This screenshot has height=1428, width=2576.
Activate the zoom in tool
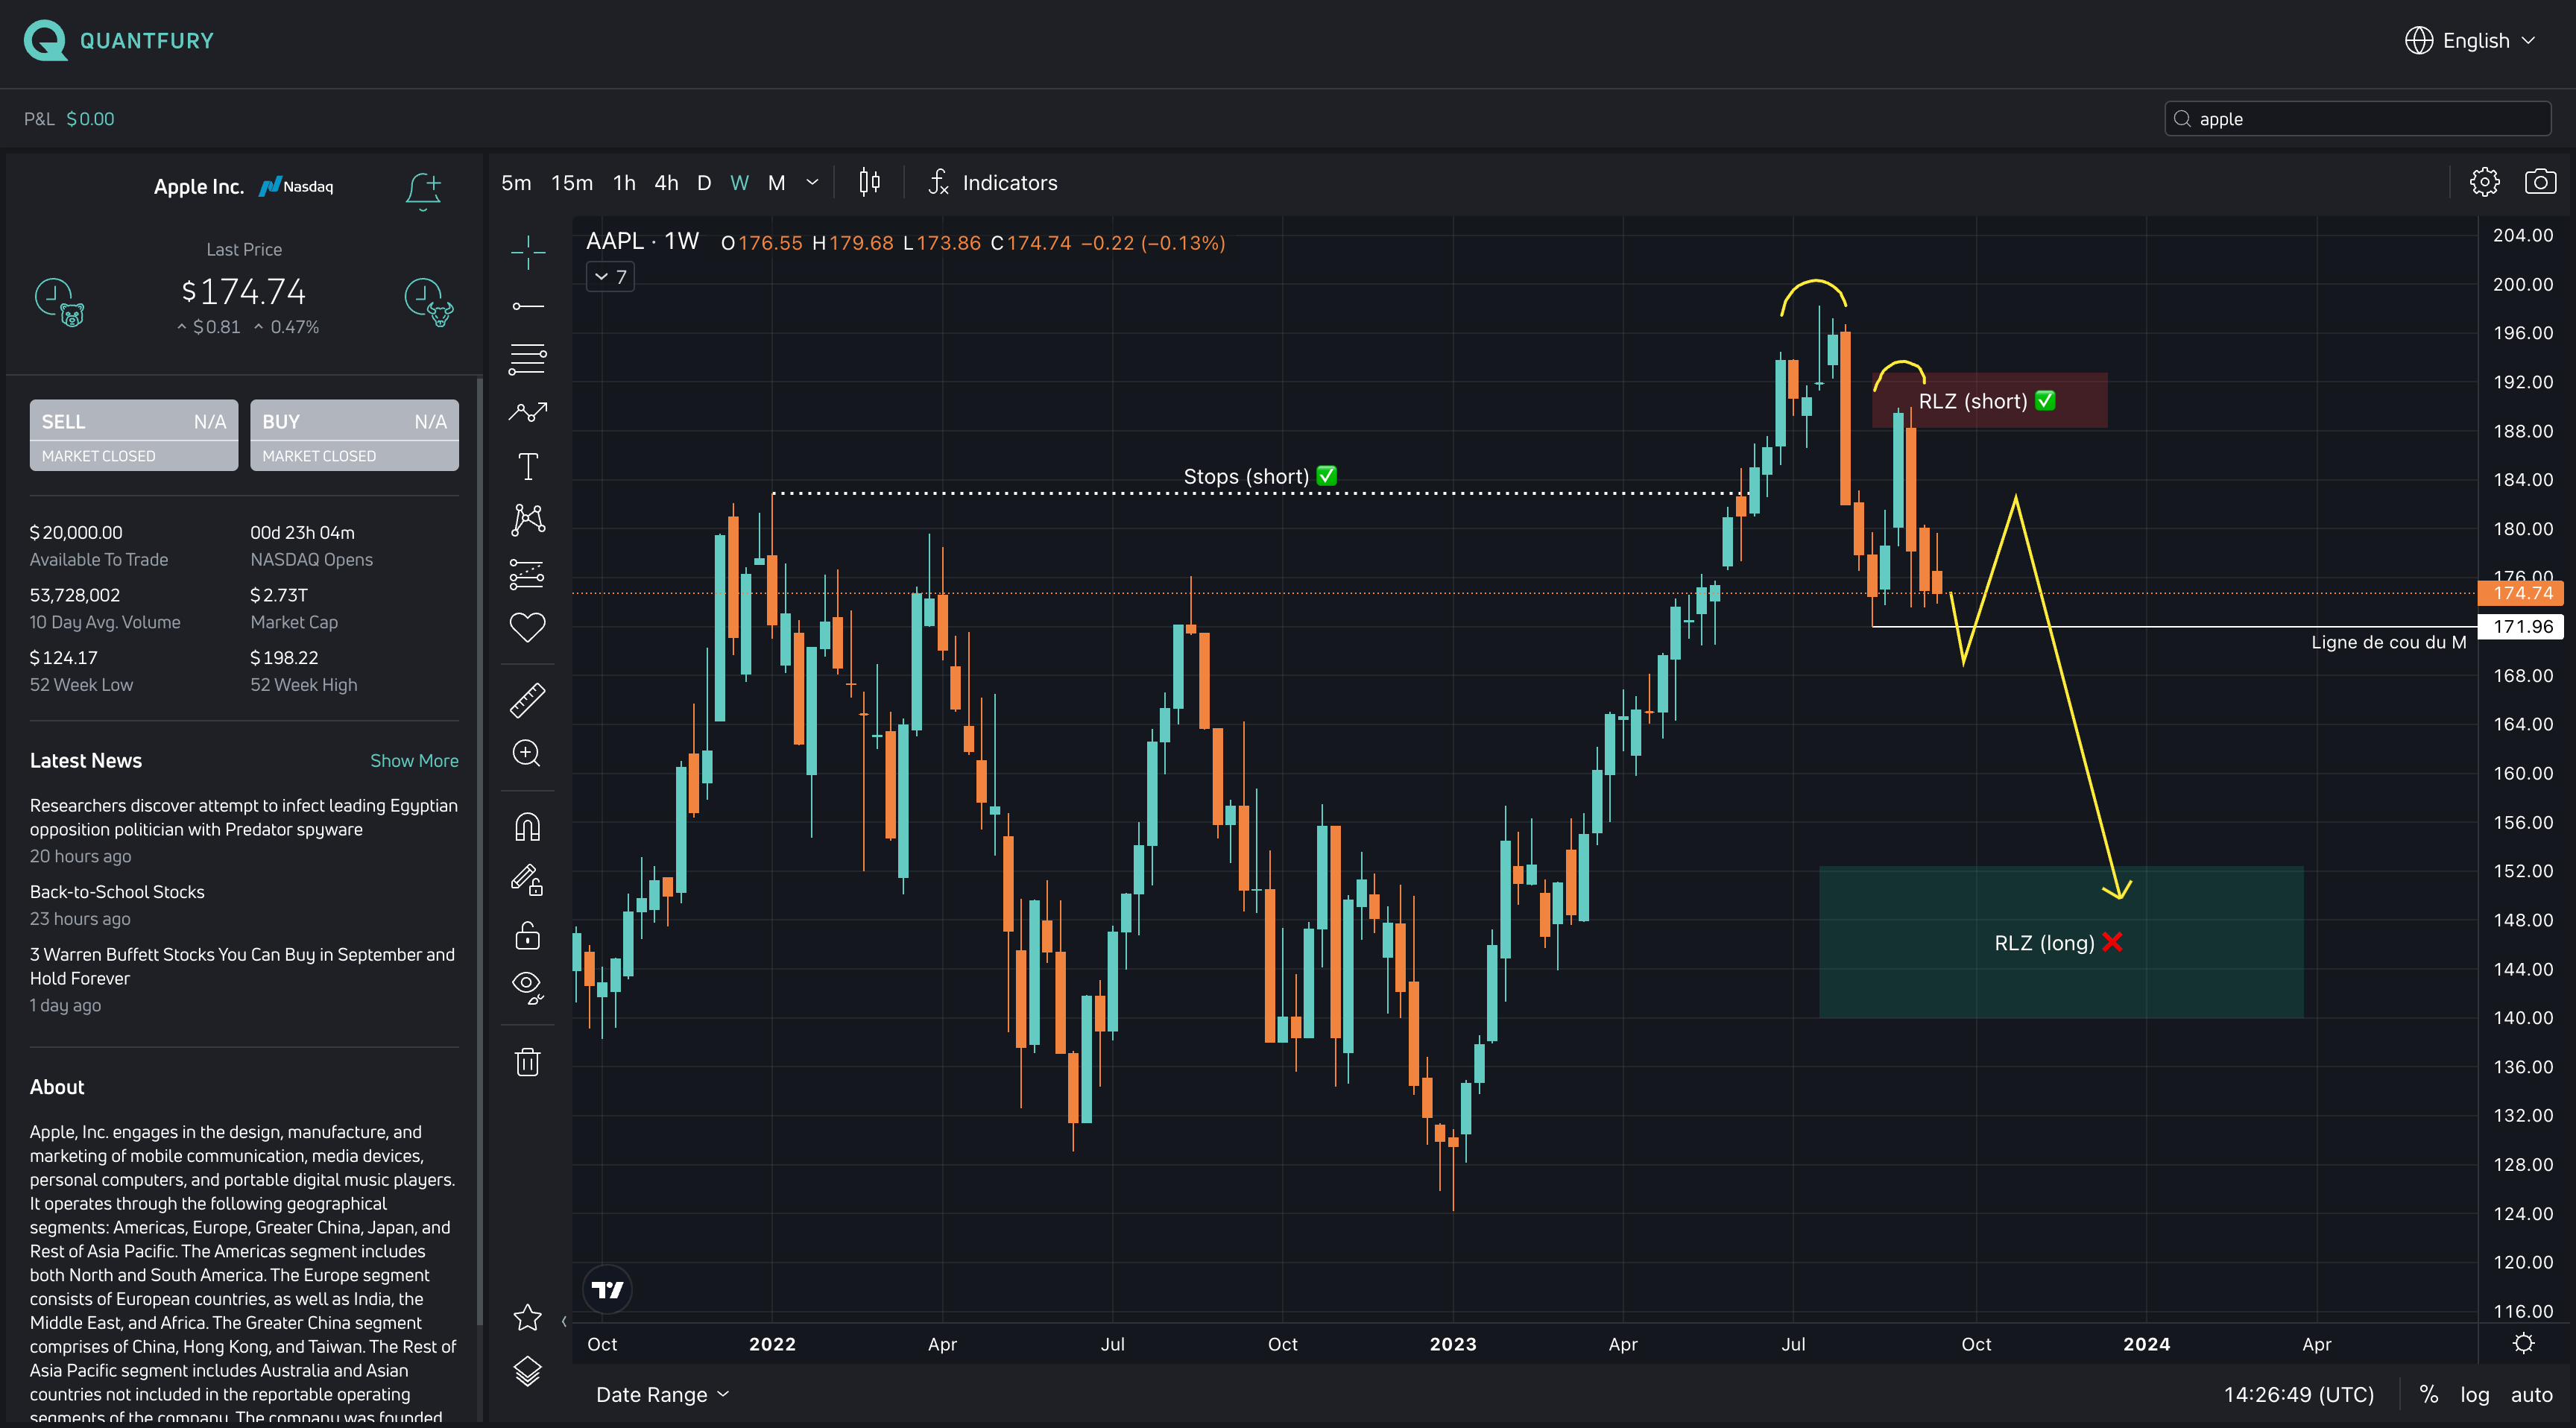[x=527, y=753]
